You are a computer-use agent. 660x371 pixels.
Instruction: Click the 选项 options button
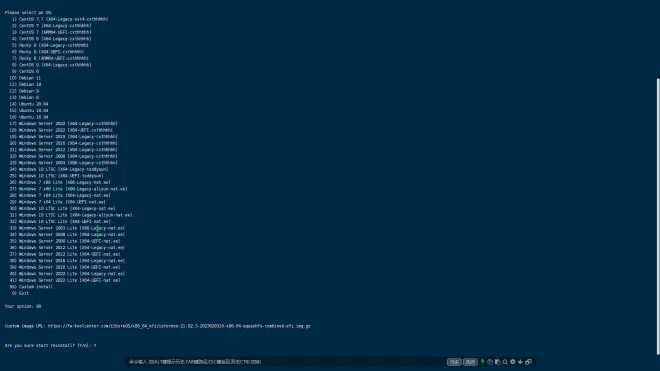click(470, 362)
